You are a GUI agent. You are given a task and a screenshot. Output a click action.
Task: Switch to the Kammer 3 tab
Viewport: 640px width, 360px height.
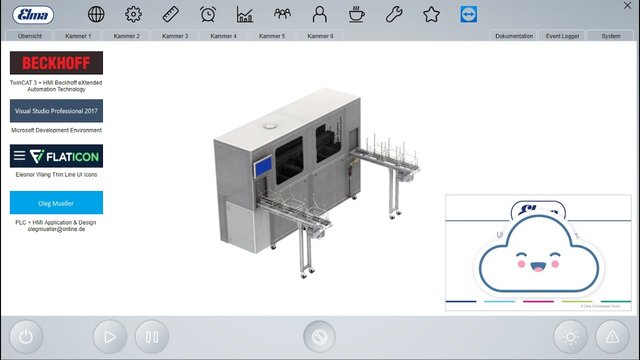click(x=175, y=36)
